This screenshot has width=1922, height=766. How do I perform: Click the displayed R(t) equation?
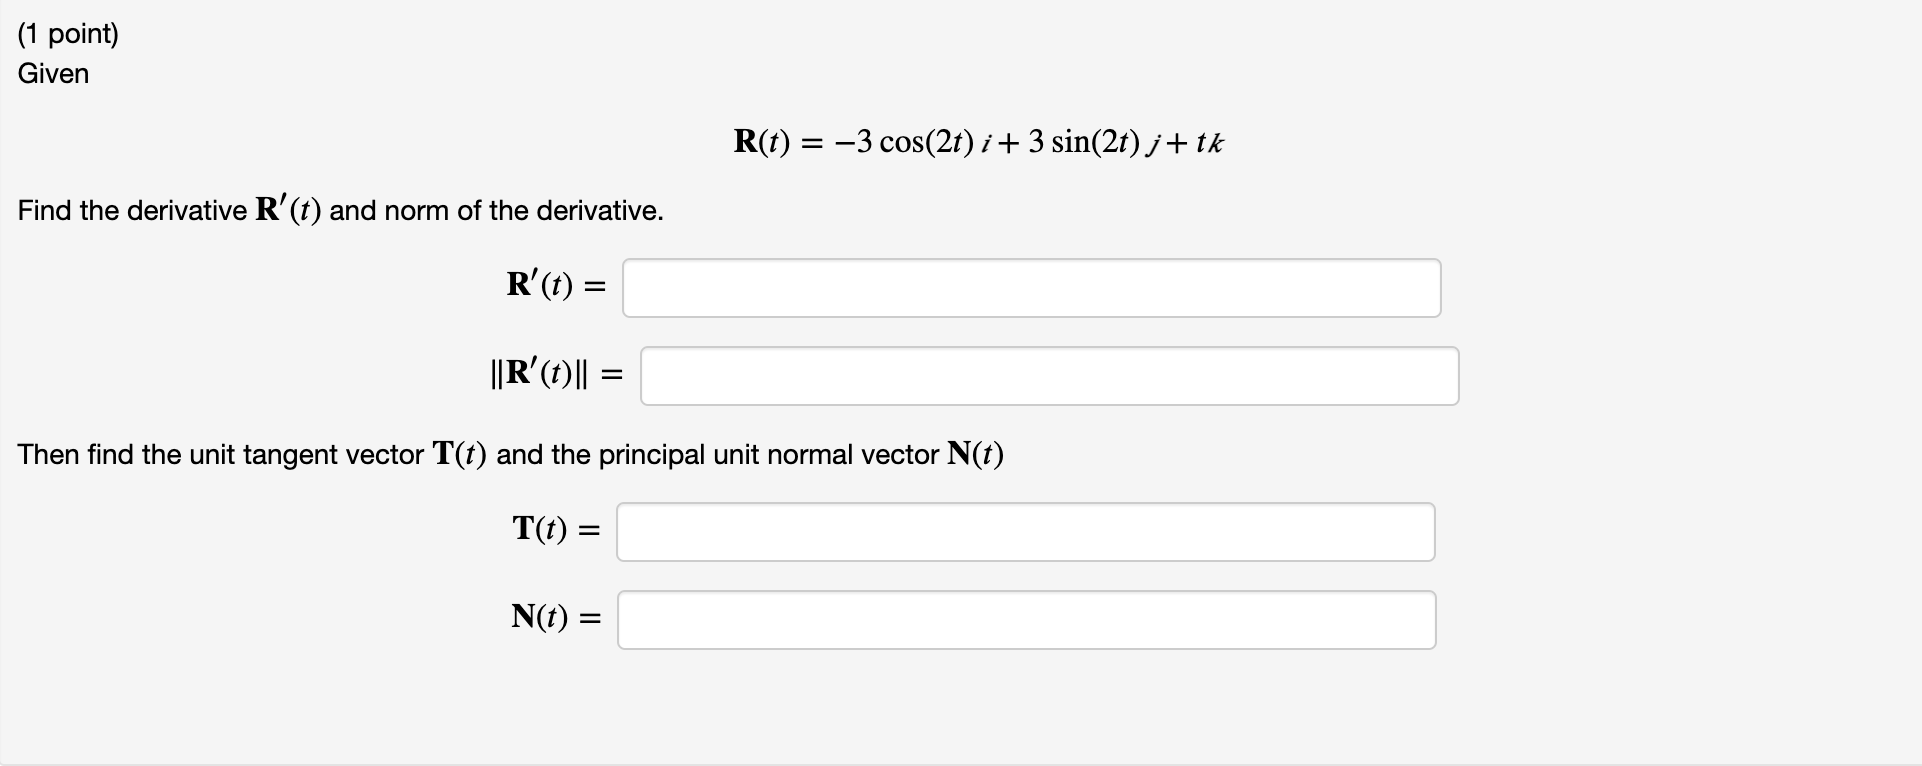(978, 142)
